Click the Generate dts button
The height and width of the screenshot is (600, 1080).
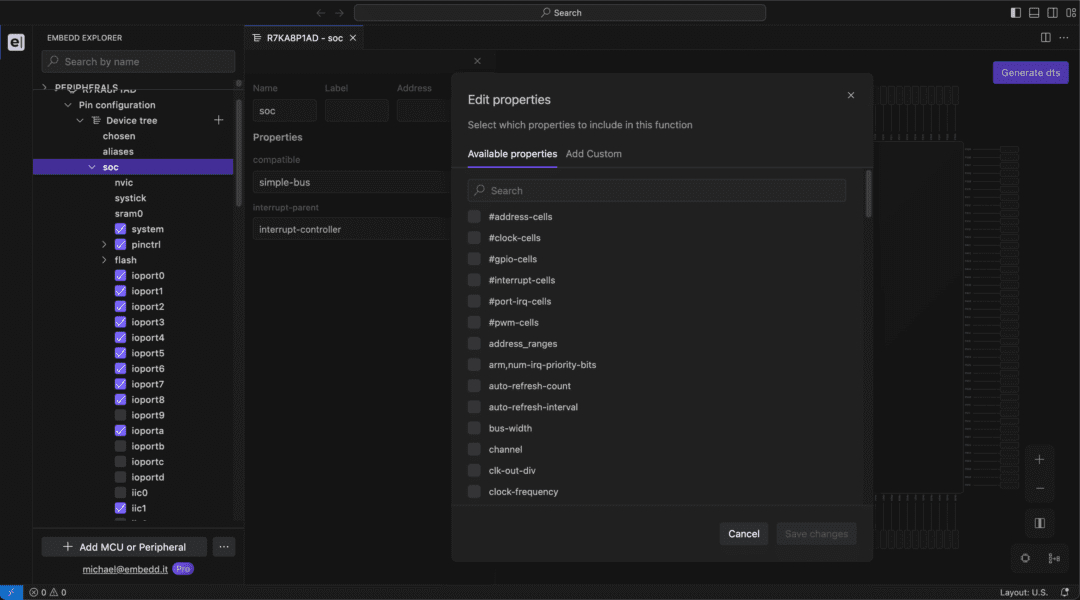click(x=1030, y=72)
